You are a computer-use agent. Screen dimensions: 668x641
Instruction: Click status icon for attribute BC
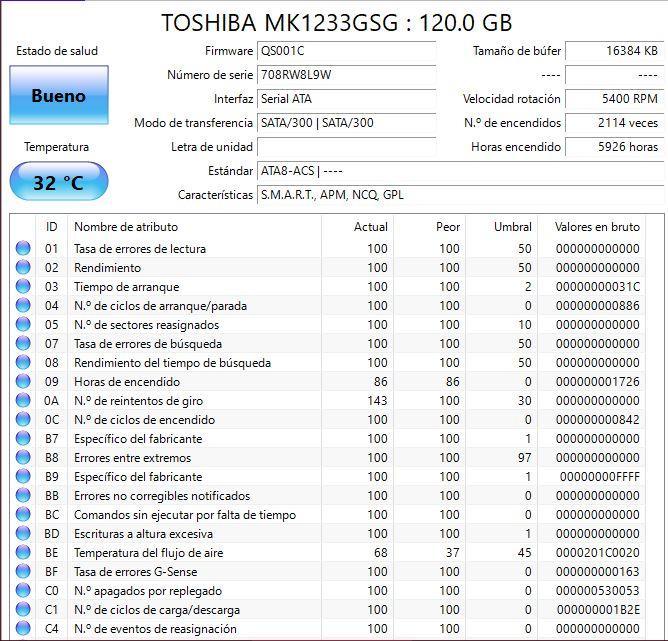click(23, 515)
